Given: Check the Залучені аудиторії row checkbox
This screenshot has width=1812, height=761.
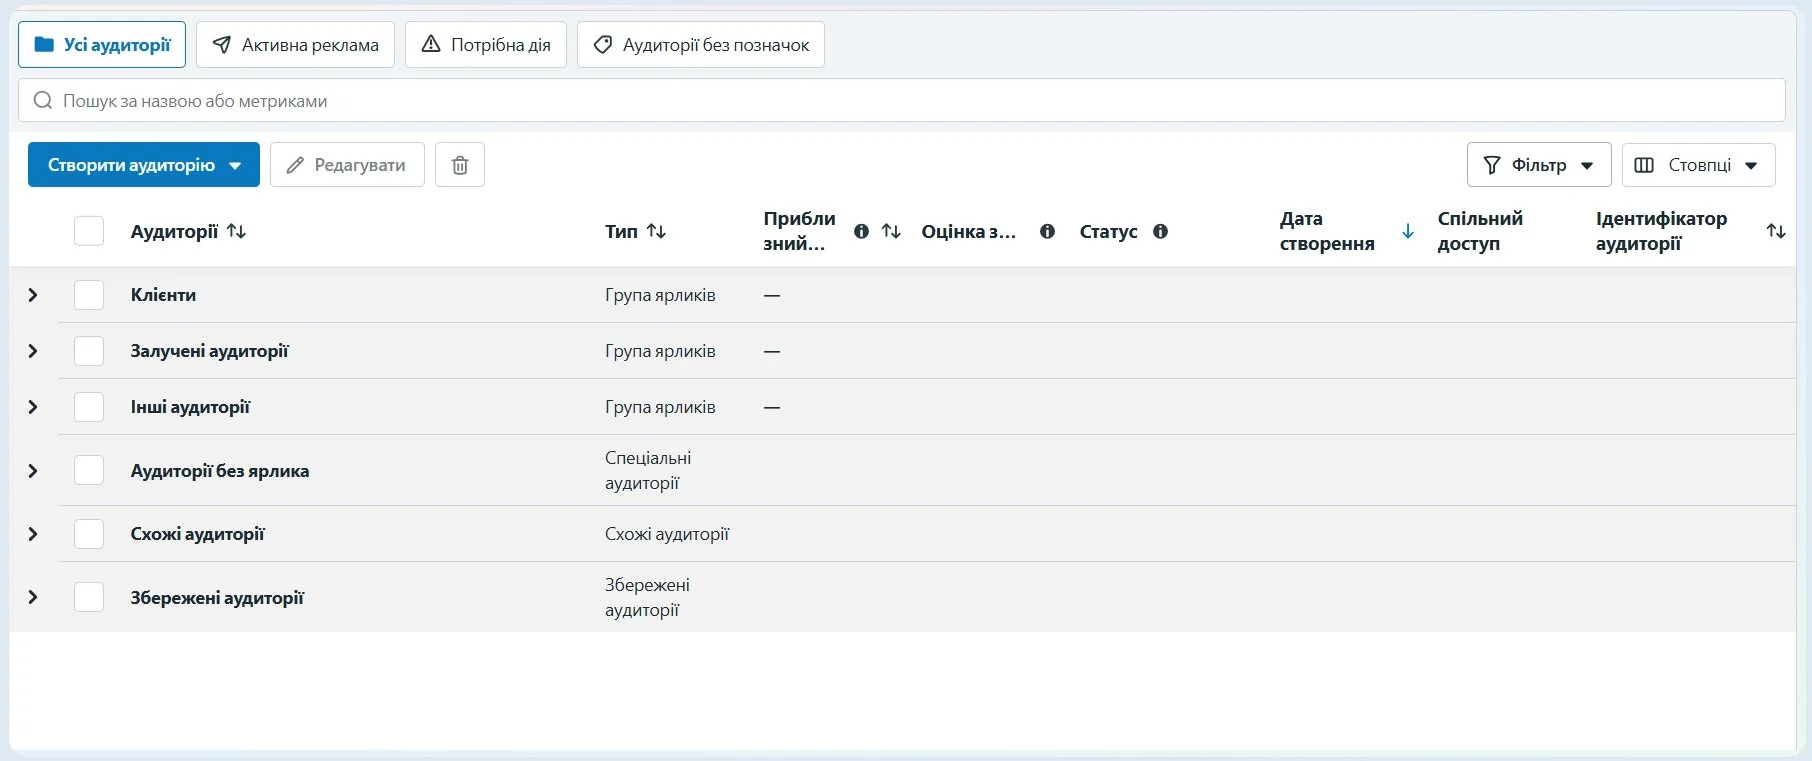Looking at the screenshot, I should (89, 351).
